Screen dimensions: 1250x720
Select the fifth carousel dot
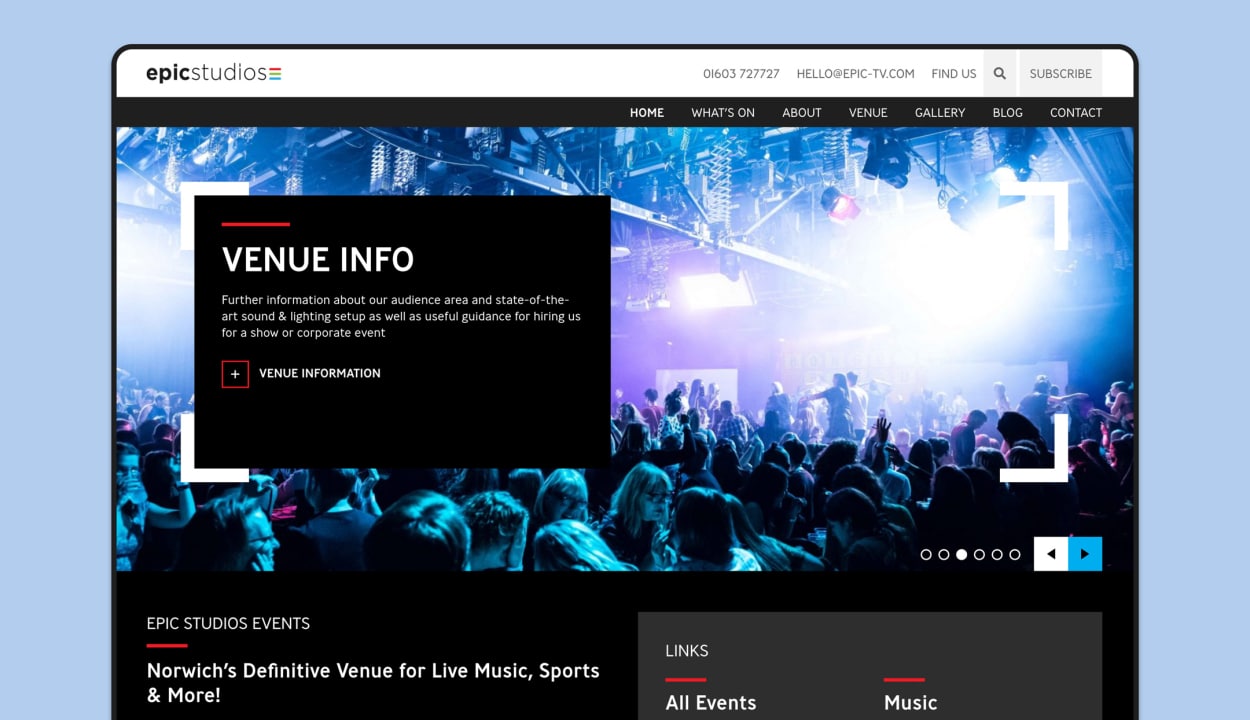point(997,554)
